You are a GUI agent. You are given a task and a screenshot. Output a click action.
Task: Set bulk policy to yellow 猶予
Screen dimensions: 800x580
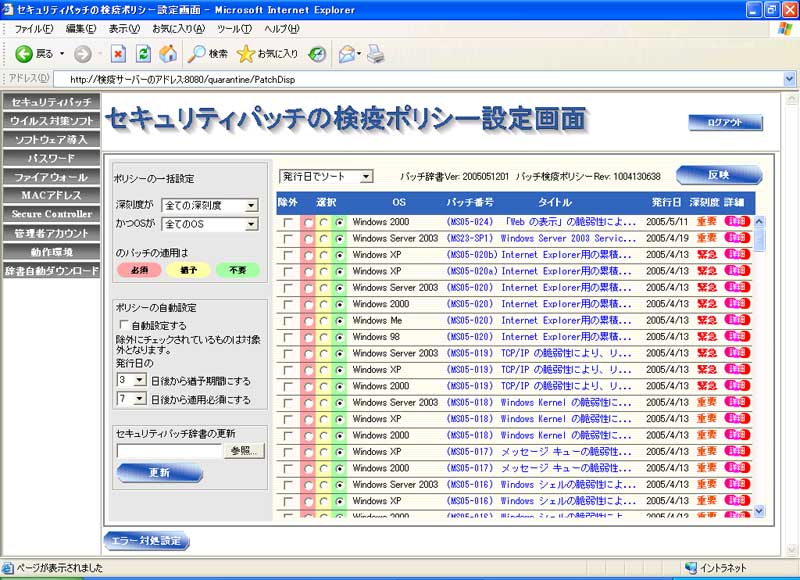pyautogui.click(x=188, y=270)
